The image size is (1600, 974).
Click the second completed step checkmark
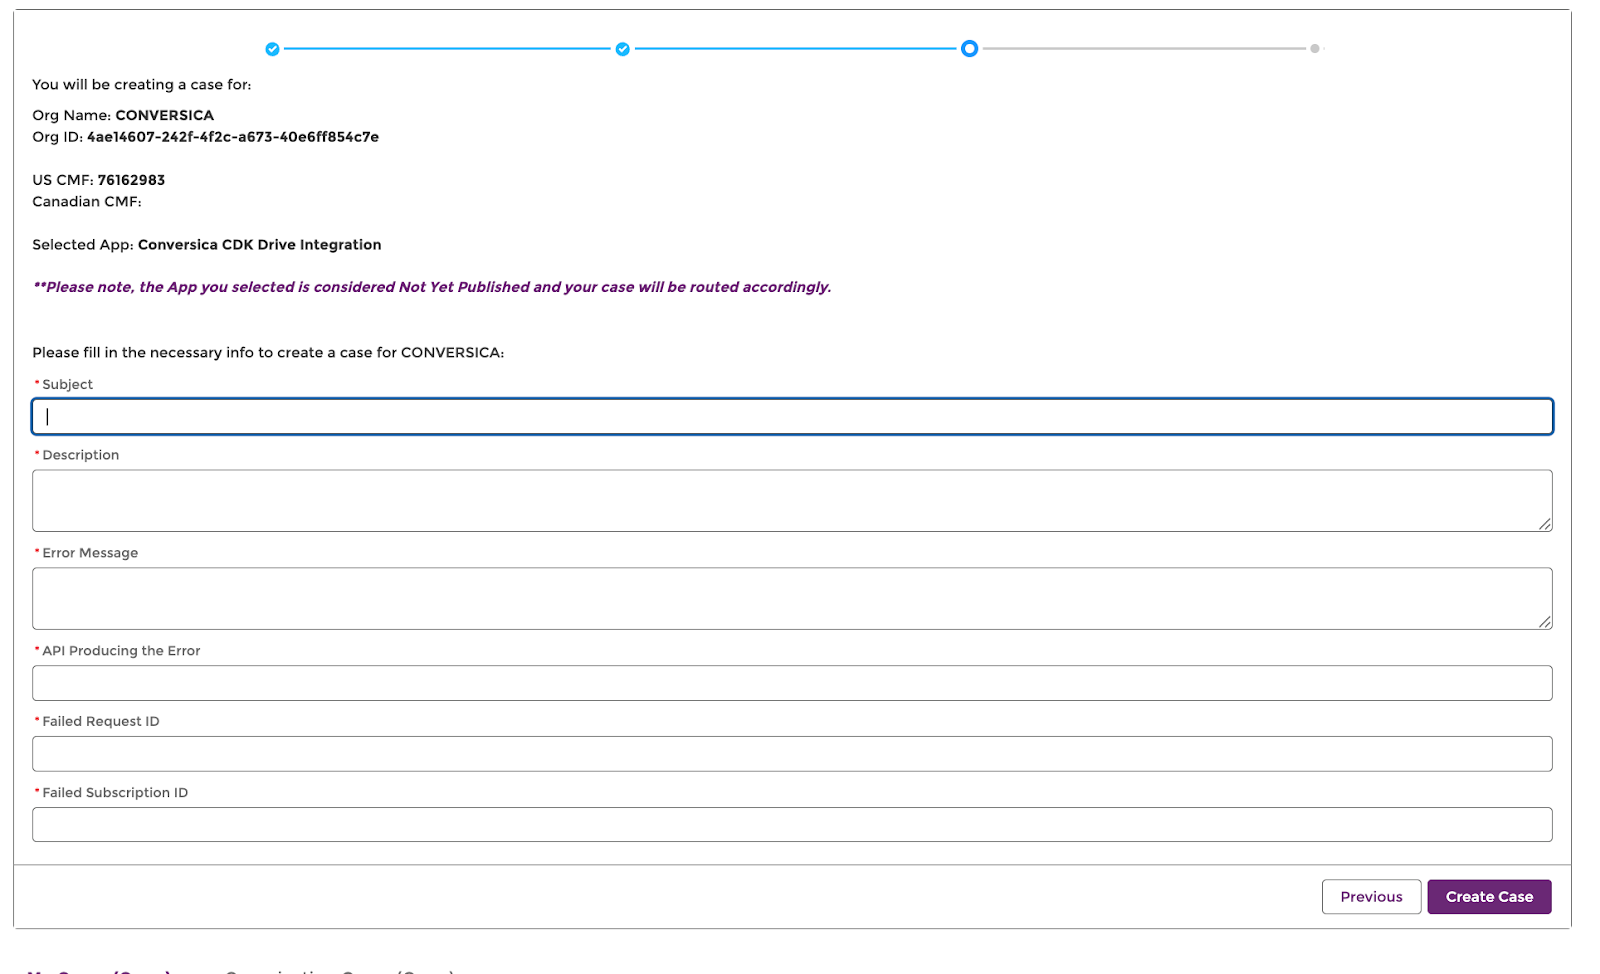pos(622,49)
